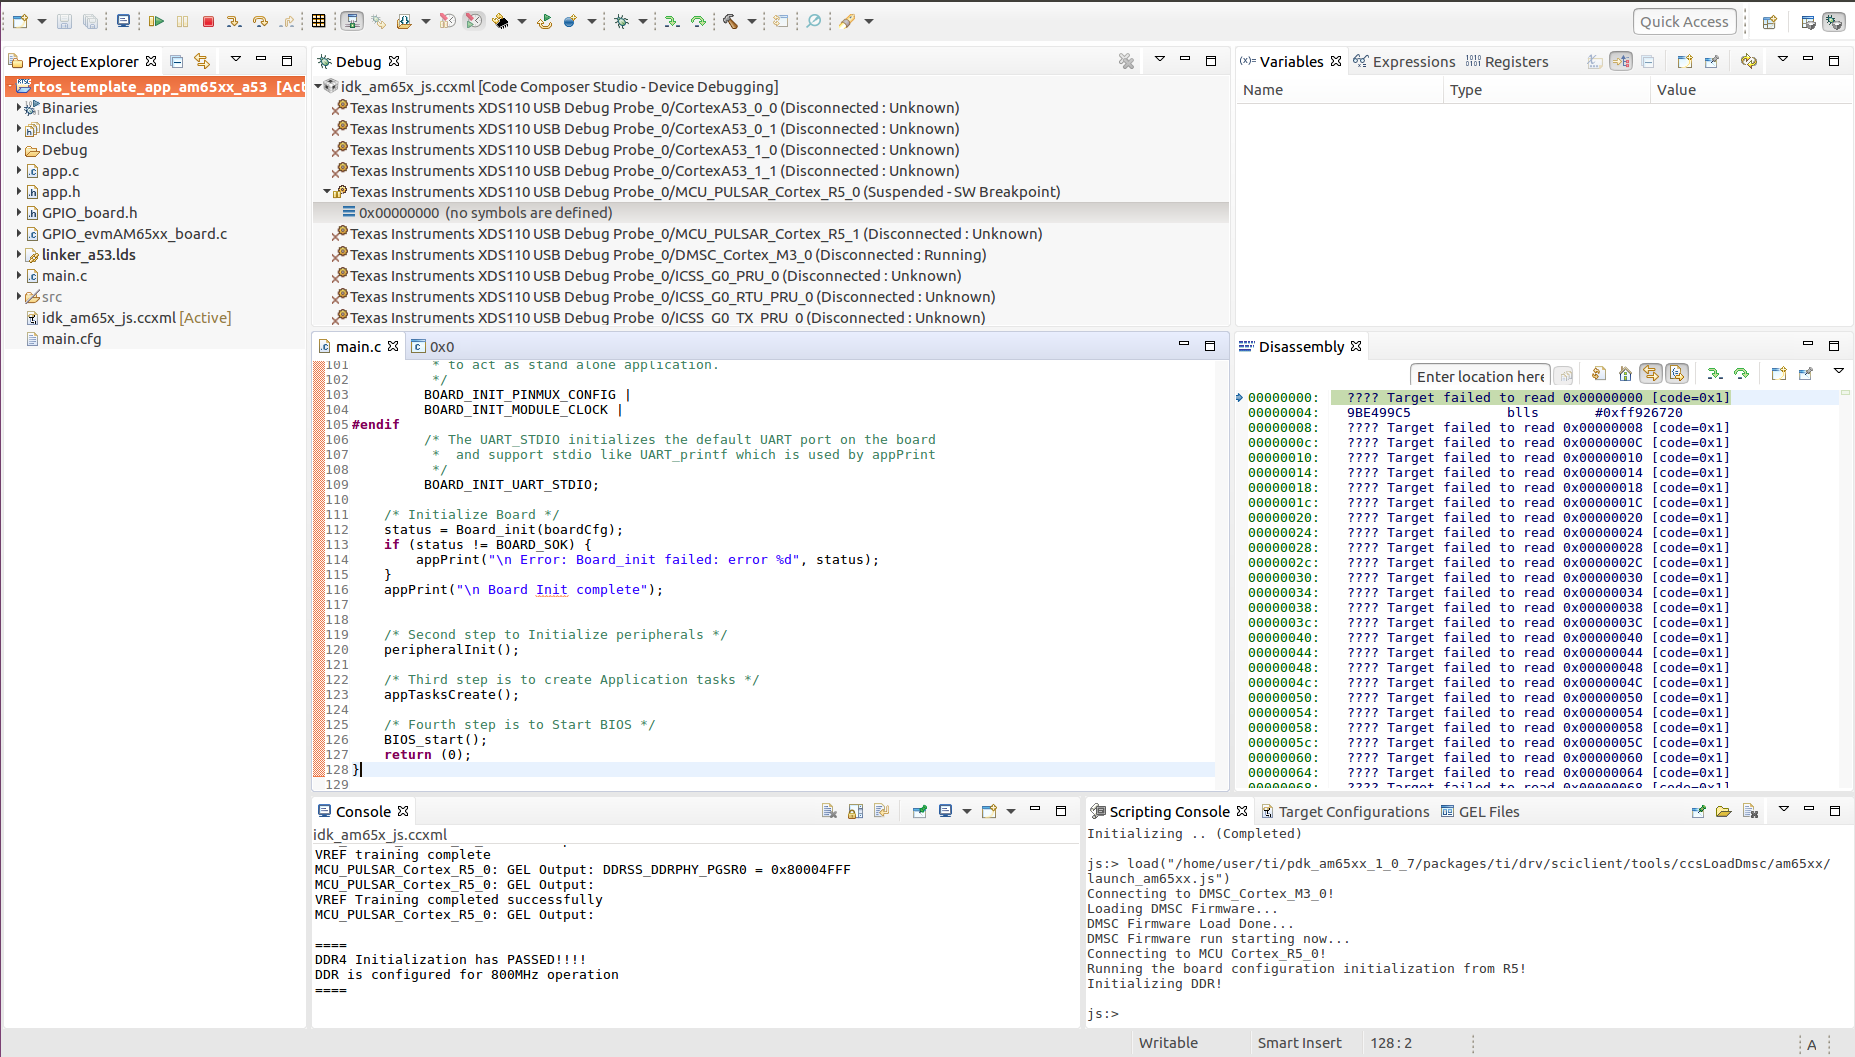Open main.cfg in Project Explorer

71,339
